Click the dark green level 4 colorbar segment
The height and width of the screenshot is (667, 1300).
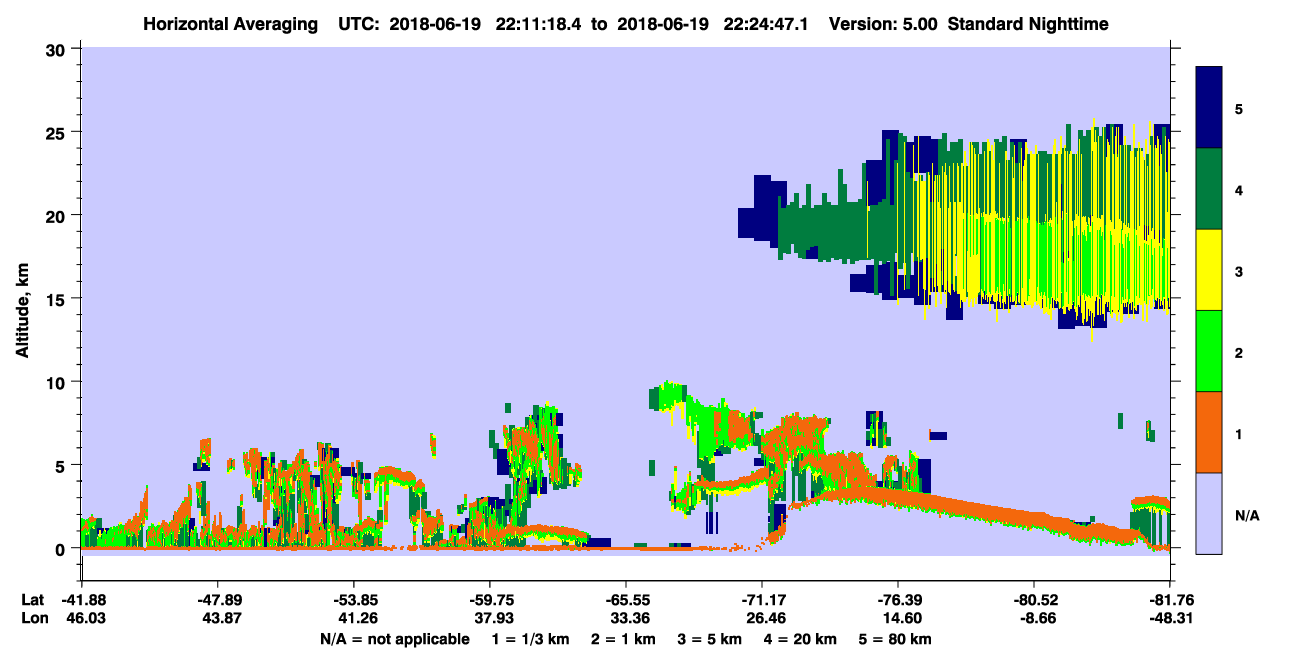pos(1209,188)
